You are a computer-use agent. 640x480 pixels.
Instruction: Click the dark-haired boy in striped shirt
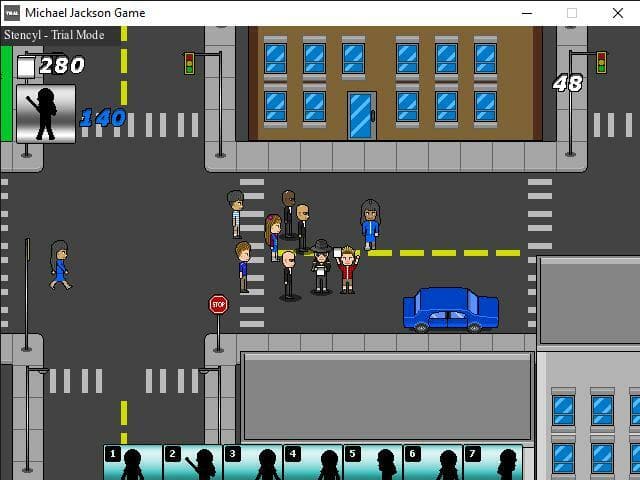point(236,214)
